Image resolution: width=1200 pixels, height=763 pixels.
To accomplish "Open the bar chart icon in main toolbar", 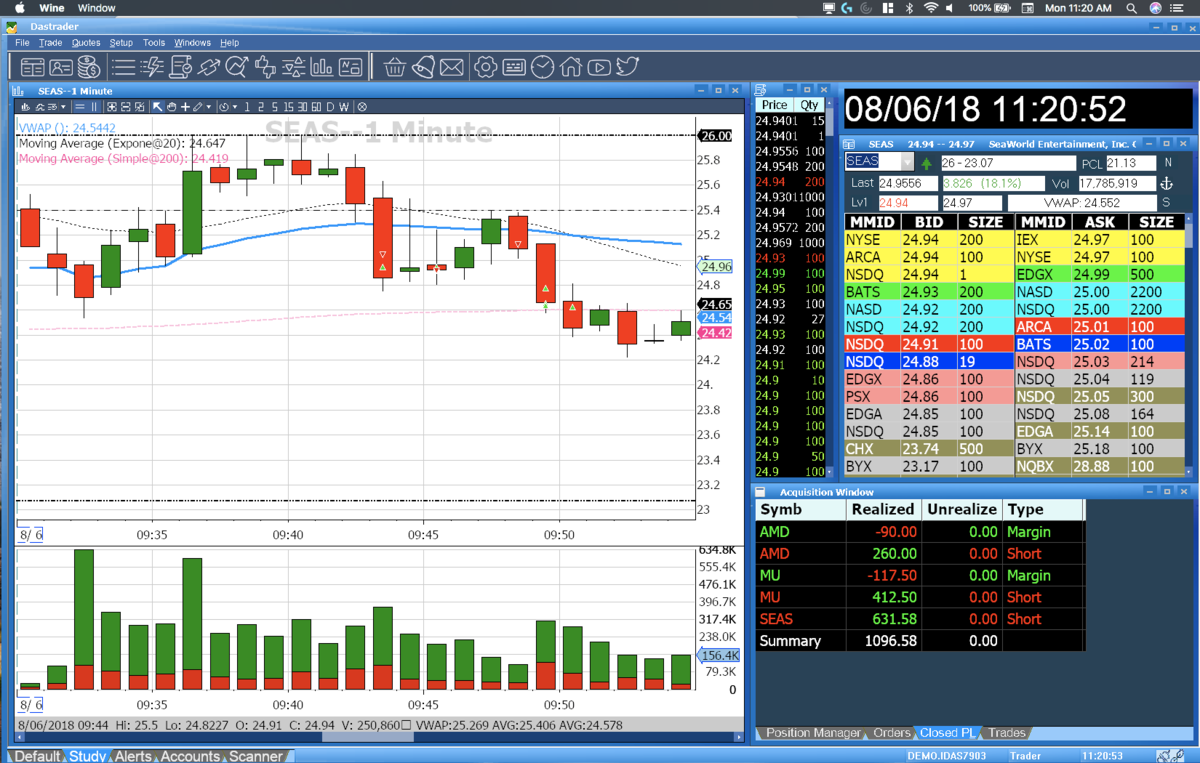I will pyautogui.click(x=321, y=67).
